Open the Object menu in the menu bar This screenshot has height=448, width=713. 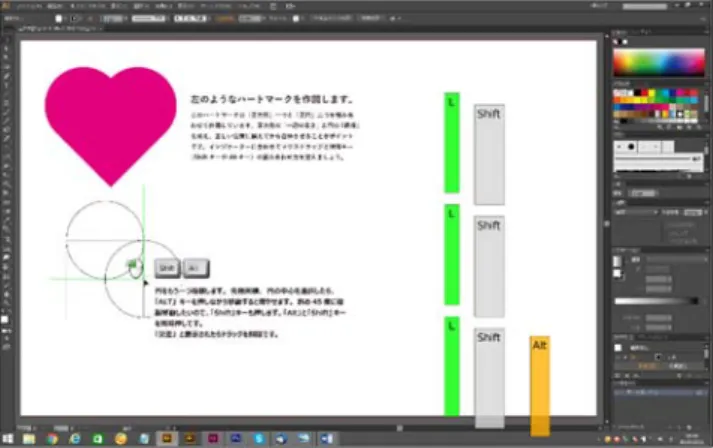88,6
